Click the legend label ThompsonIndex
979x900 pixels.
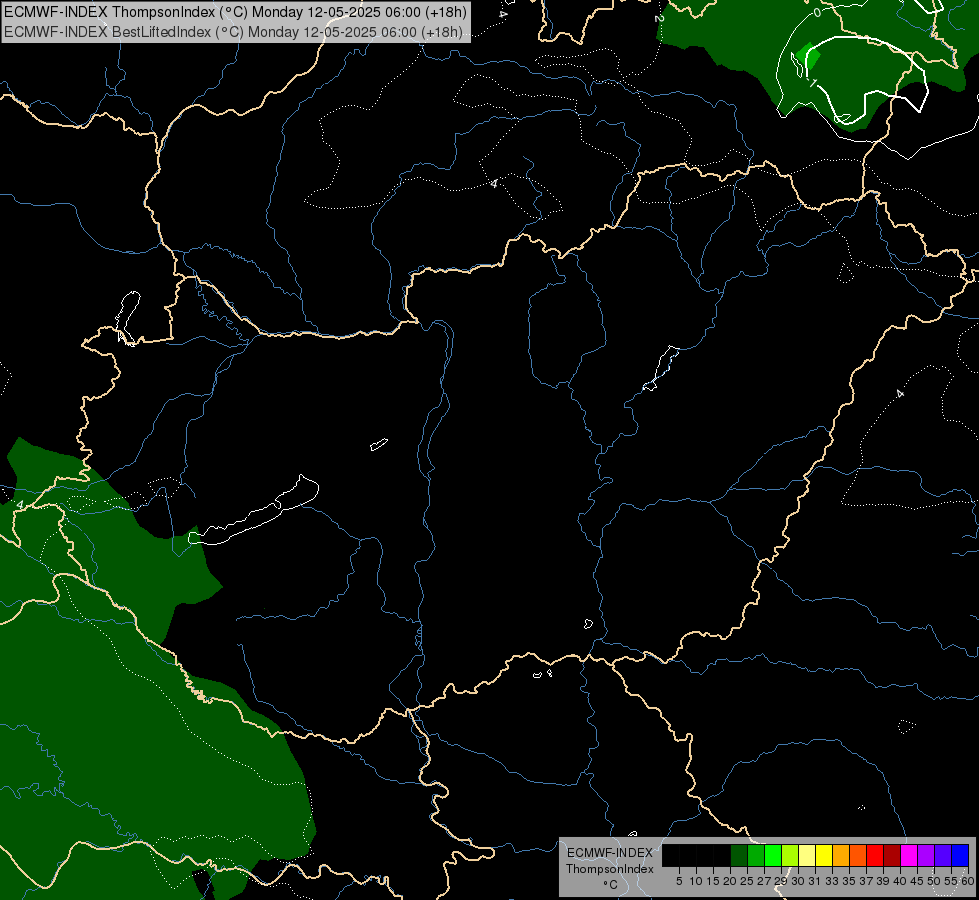pyautogui.click(x=610, y=869)
